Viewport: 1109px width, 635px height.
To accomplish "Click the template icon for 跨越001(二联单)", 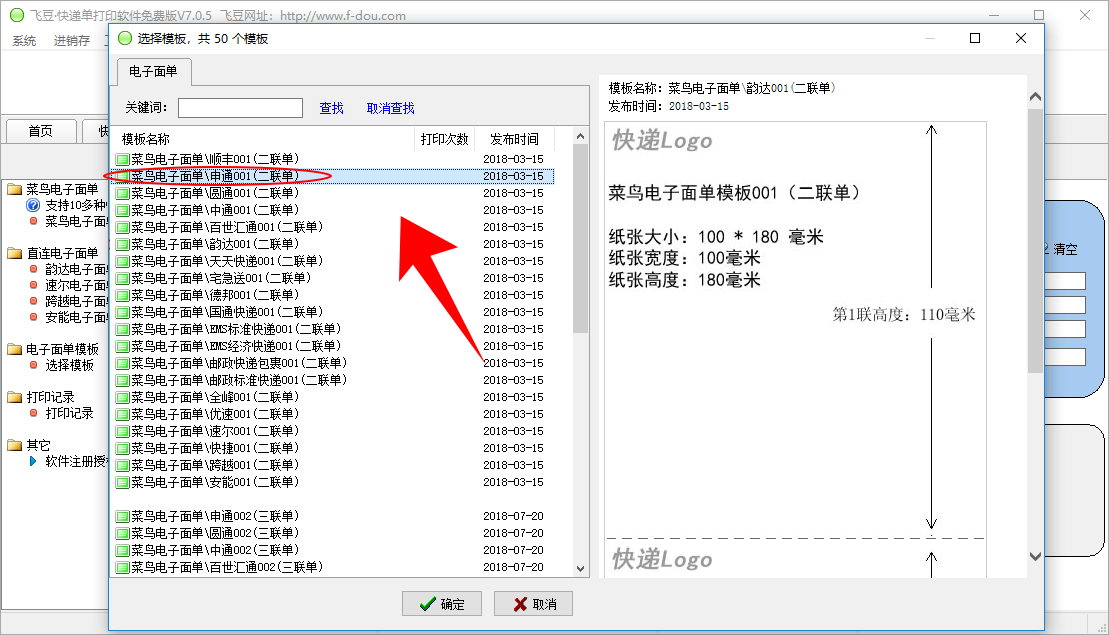I will tap(122, 465).
